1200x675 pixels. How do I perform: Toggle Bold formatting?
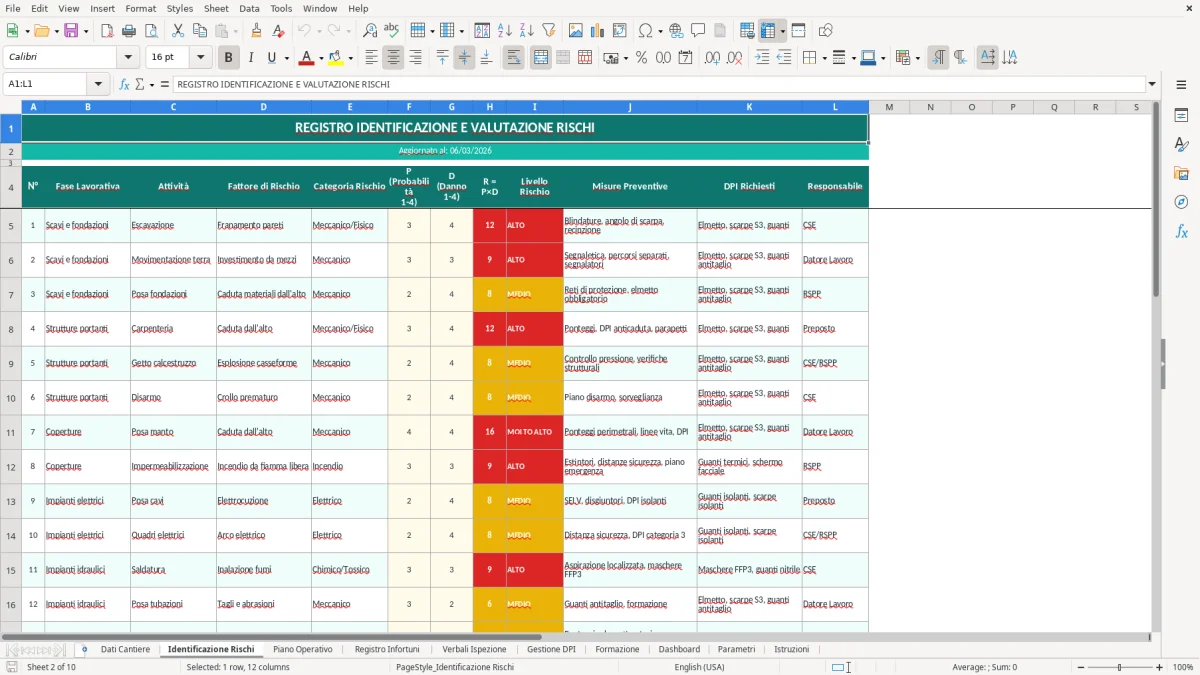click(x=229, y=58)
